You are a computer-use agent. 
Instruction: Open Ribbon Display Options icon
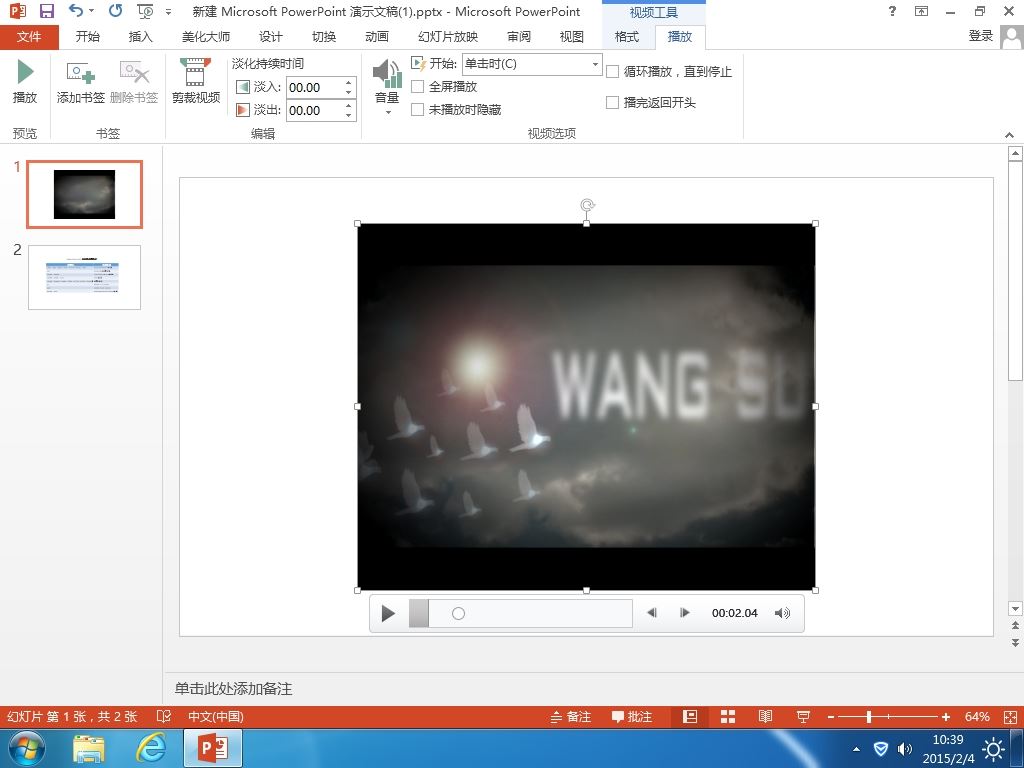pyautogui.click(x=921, y=11)
